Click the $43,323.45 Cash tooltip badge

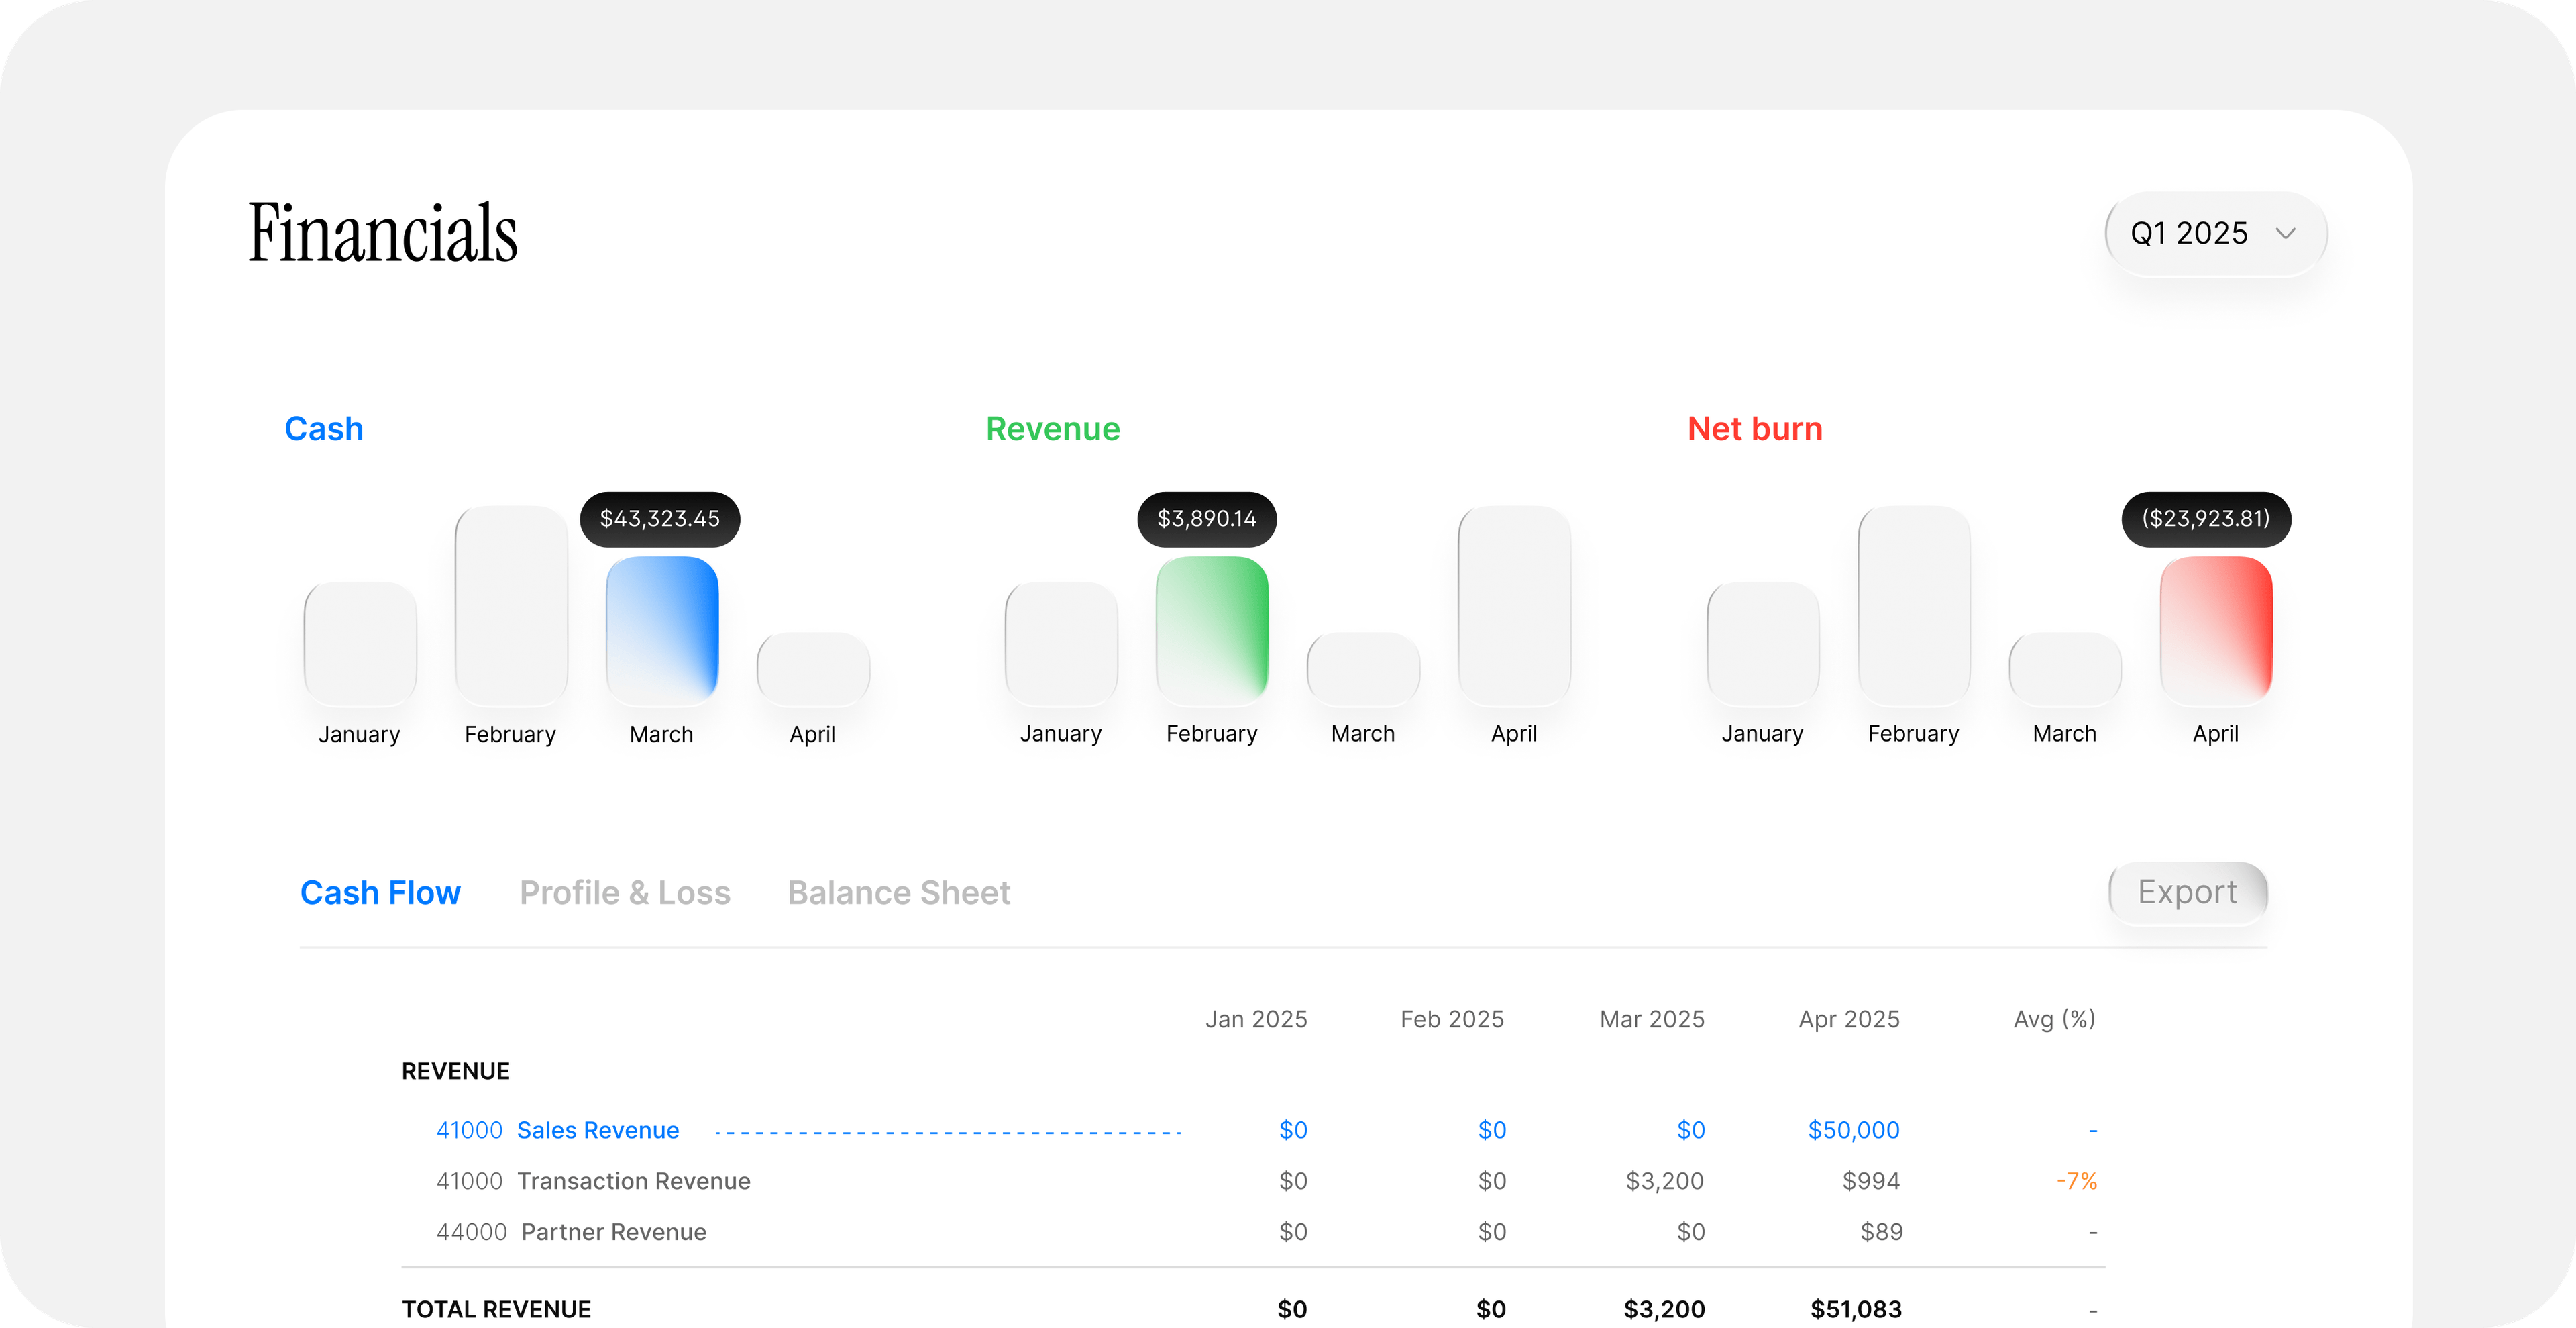pos(660,519)
